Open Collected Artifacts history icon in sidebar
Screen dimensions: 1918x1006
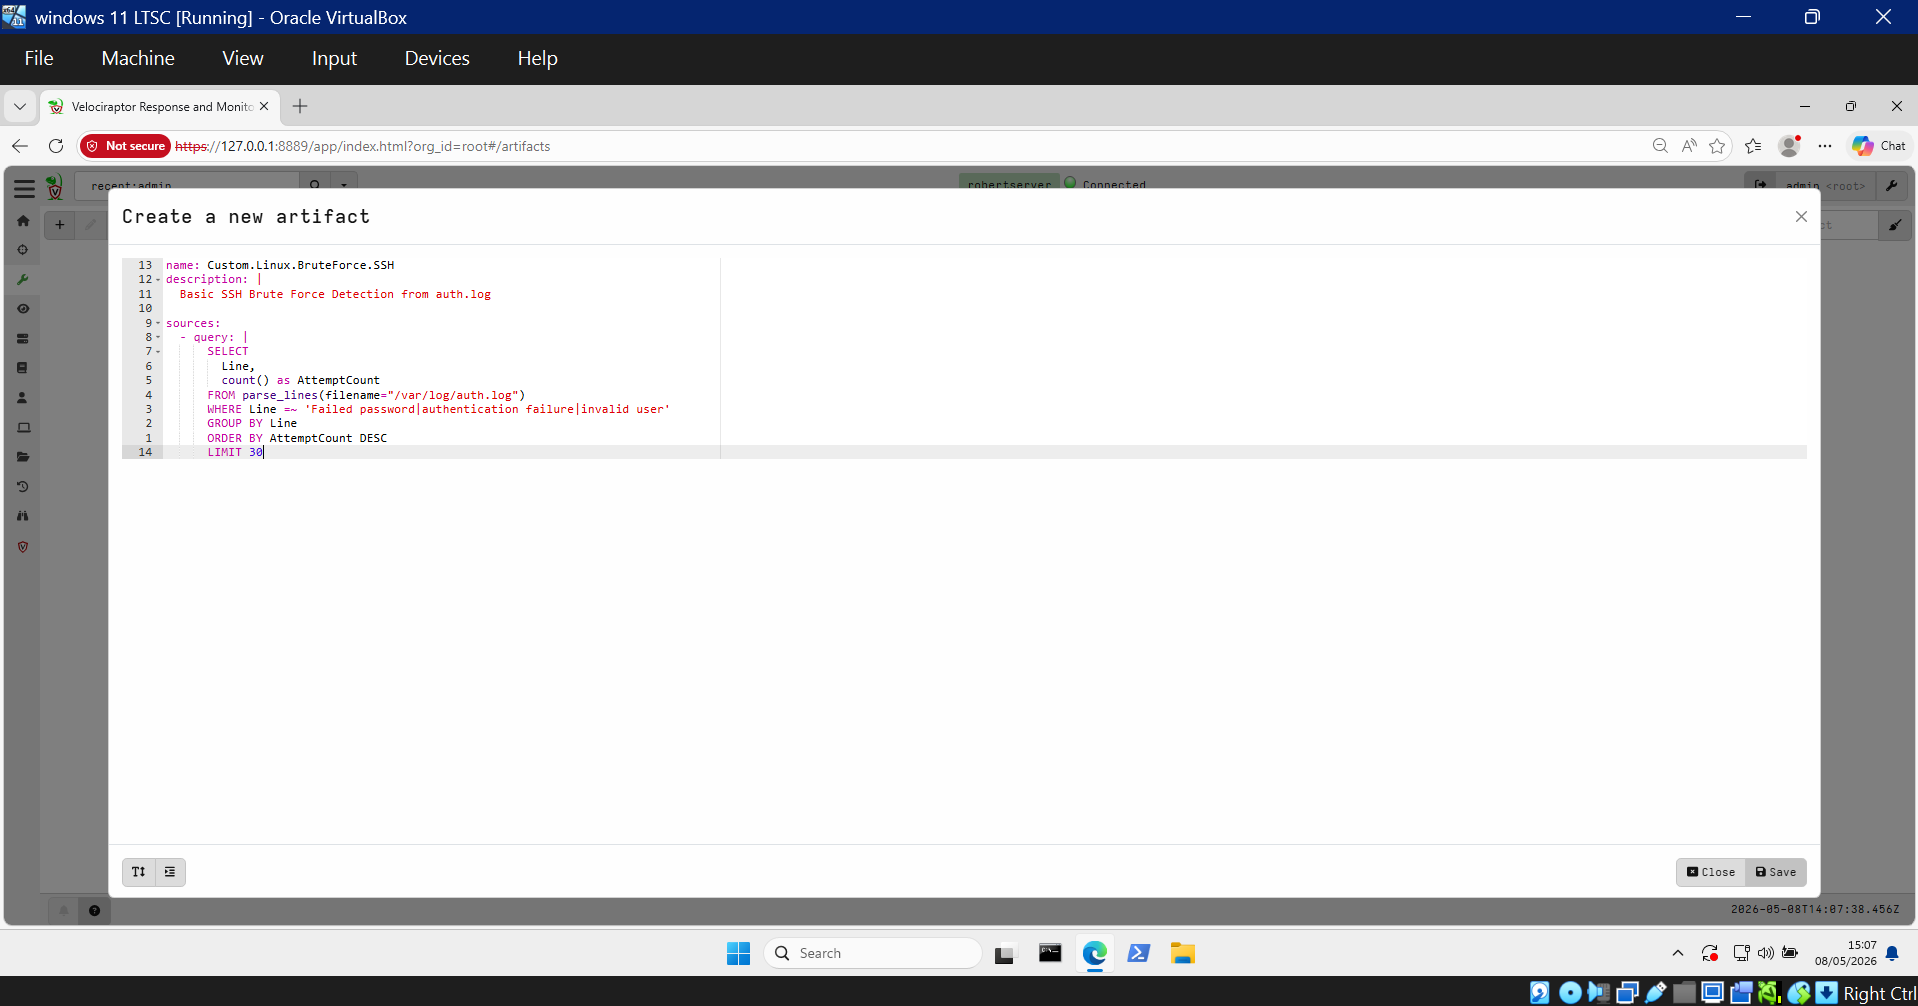click(23, 487)
